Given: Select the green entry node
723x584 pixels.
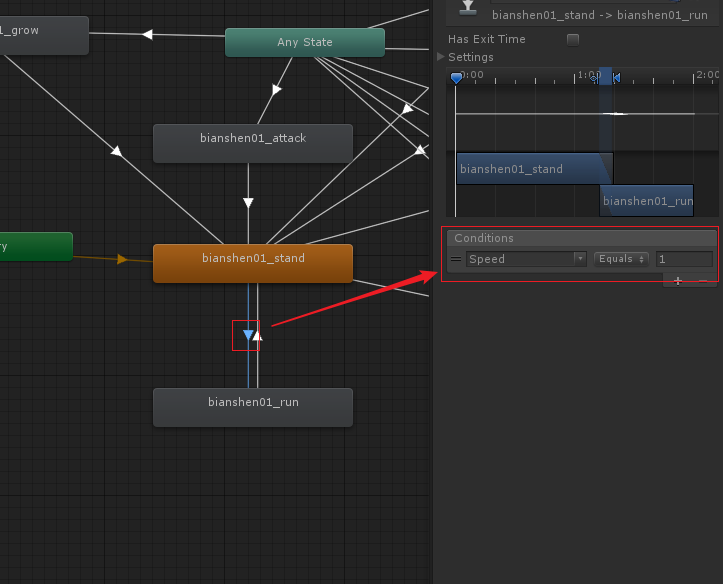Looking at the screenshot, I should pos(36,247).
